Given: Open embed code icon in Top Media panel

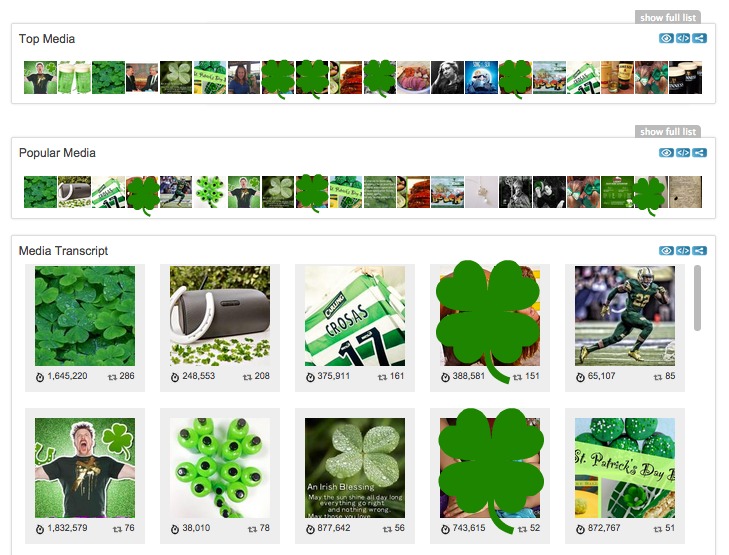Looking at the screenshot, I should click(683, 39).
